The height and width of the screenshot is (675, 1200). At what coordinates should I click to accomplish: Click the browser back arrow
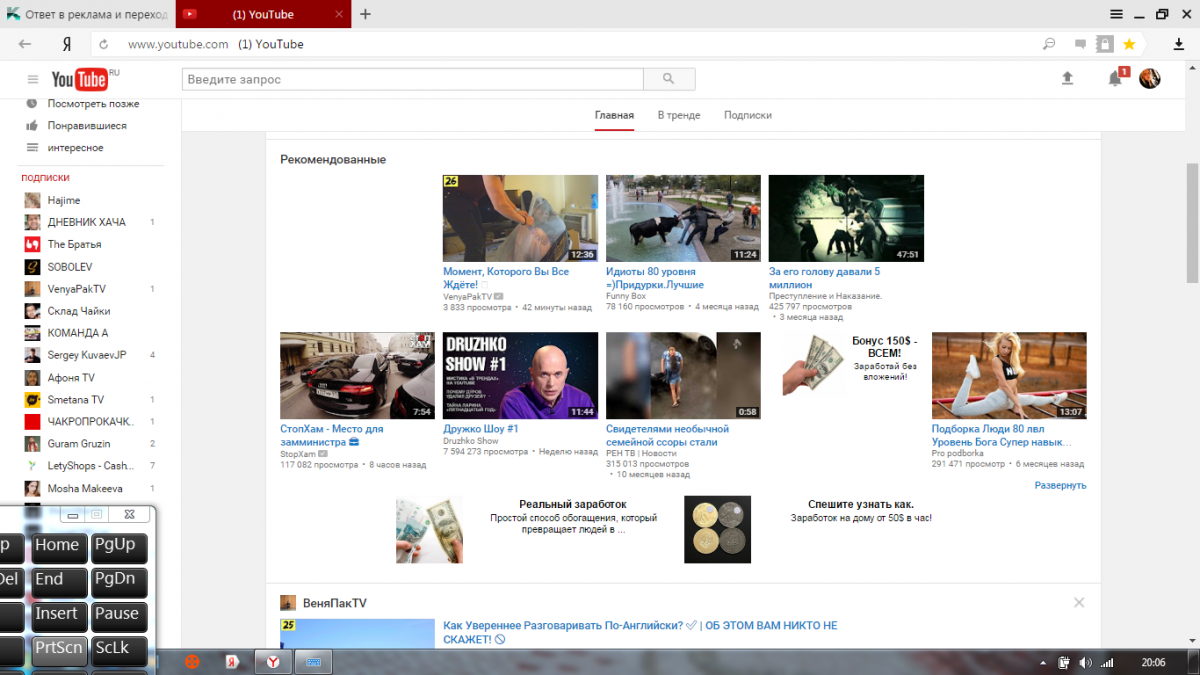pyautogui.click(x=25, y=44)
